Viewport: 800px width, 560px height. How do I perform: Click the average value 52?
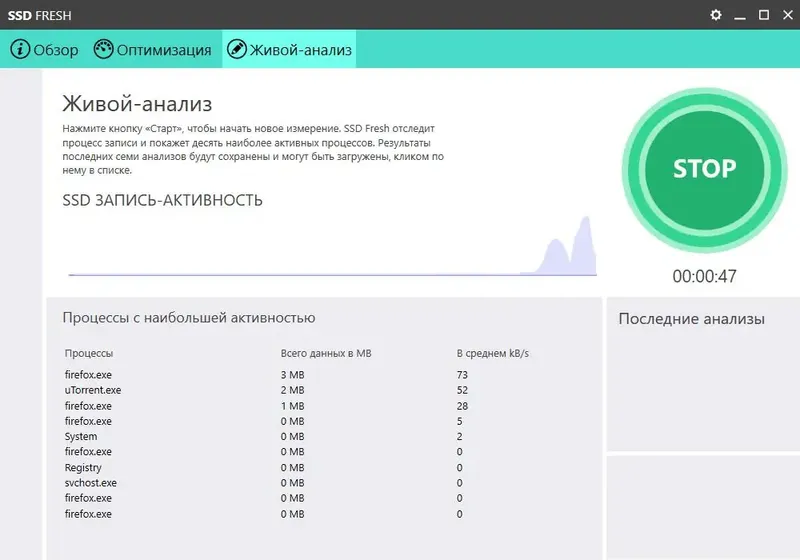coord(462,390)
